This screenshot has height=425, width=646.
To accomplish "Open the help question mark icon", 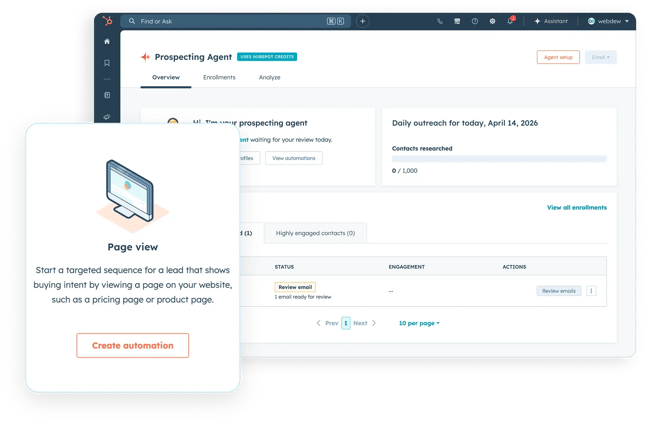I will point(475,21).
